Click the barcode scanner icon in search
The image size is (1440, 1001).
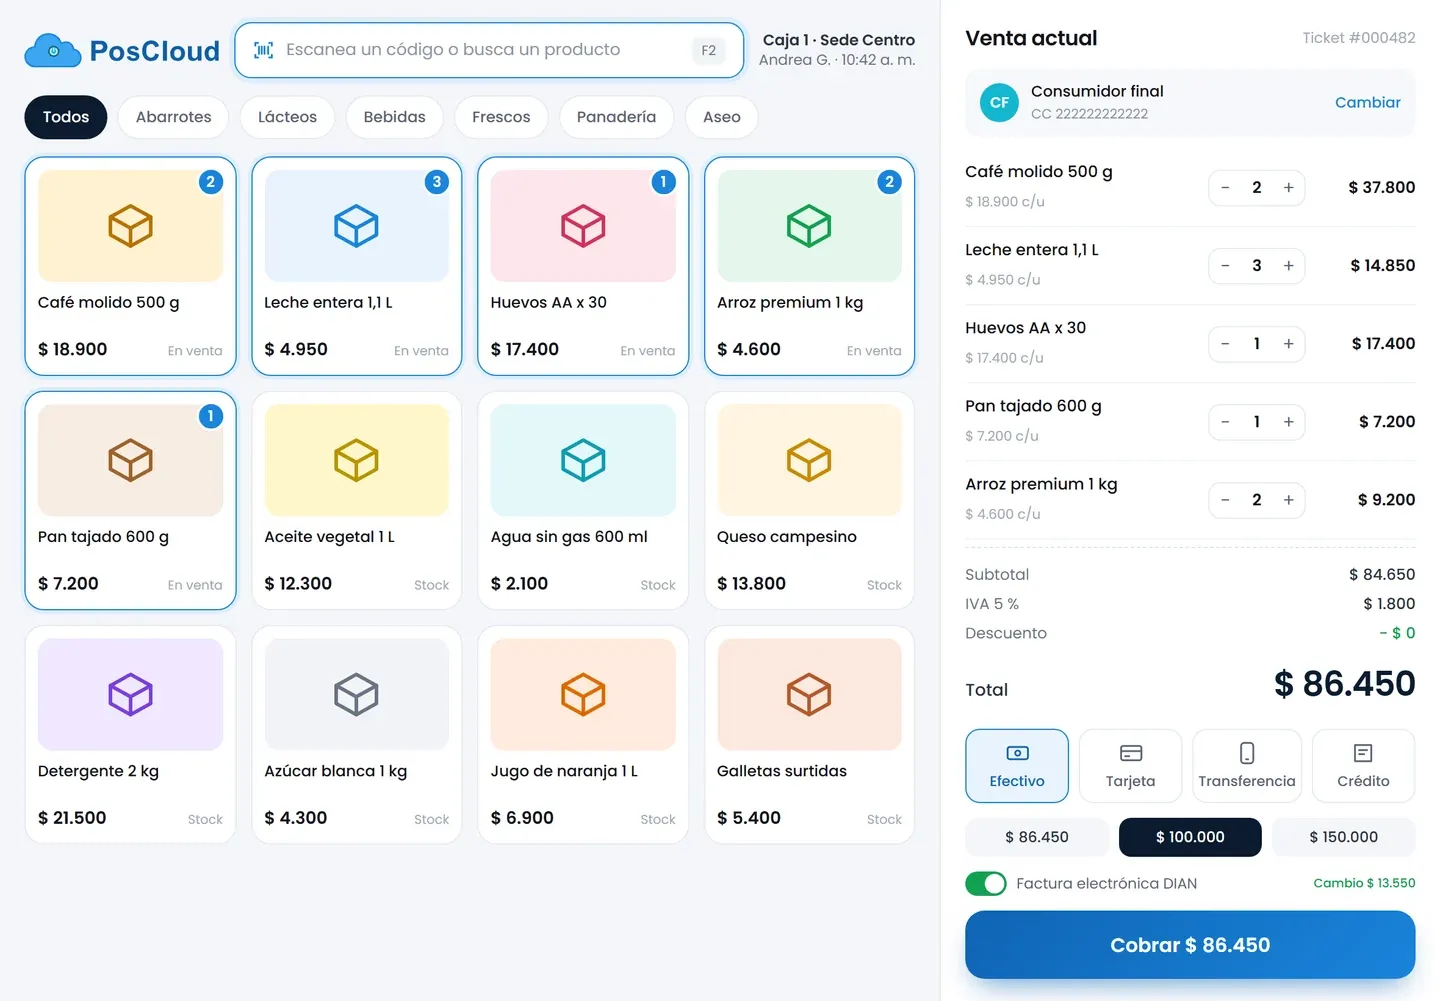263,50
